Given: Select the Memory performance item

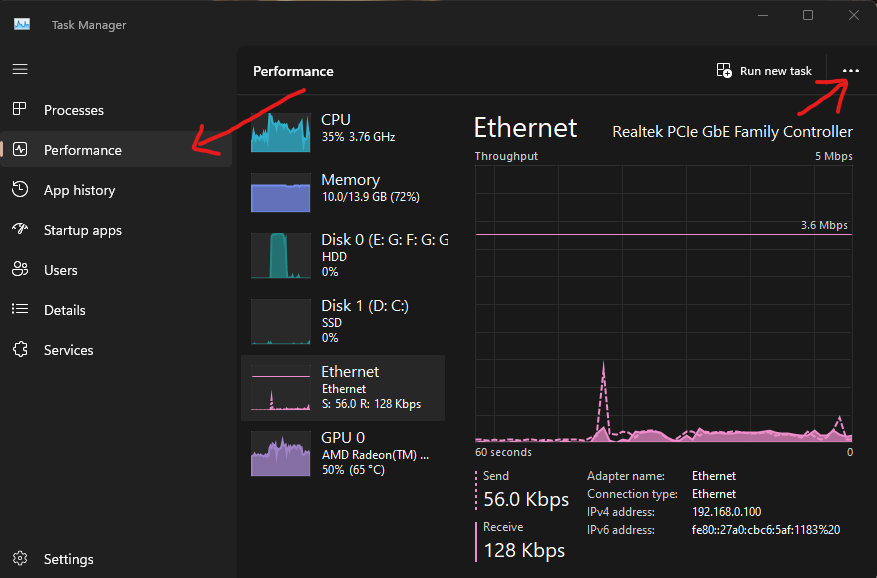Looking at the screenshot, I should pyautogui.click(x=343, y=189).
